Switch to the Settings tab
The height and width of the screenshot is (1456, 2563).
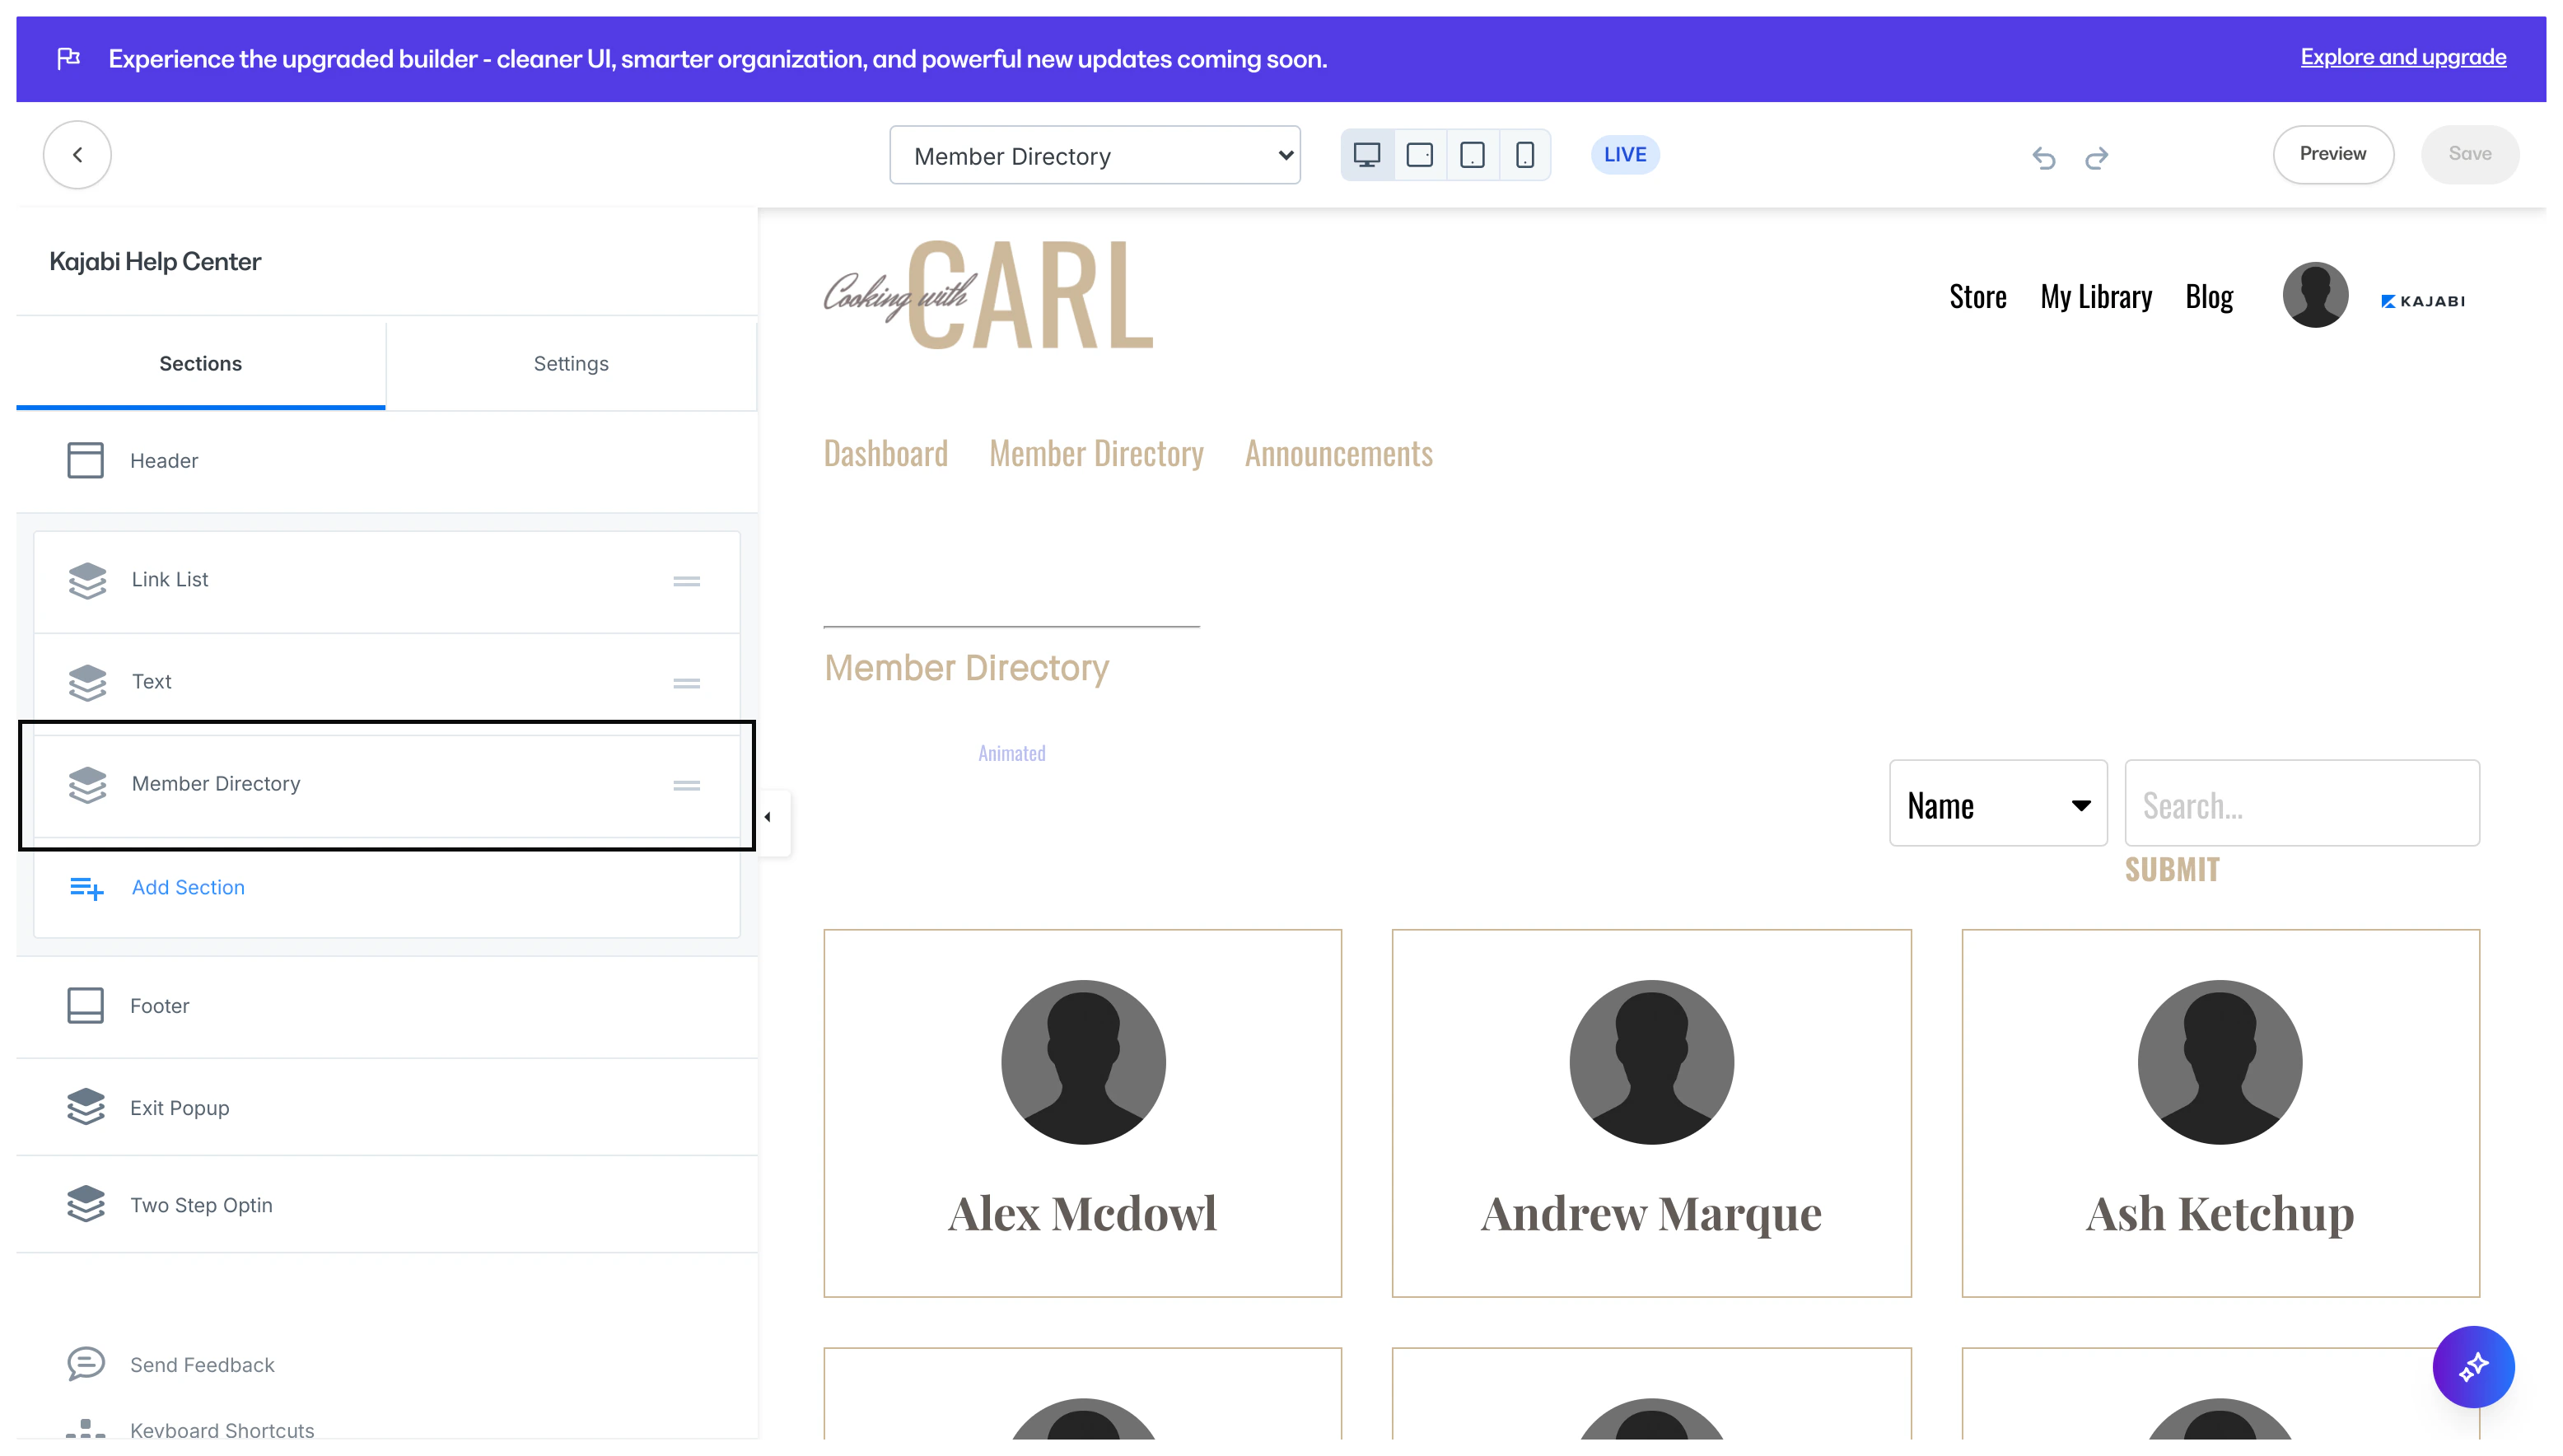(x=571, y=364)
